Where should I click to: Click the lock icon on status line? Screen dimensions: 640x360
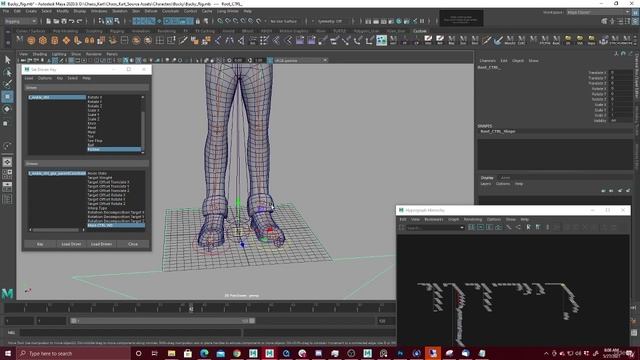click(x=198, y=21)
